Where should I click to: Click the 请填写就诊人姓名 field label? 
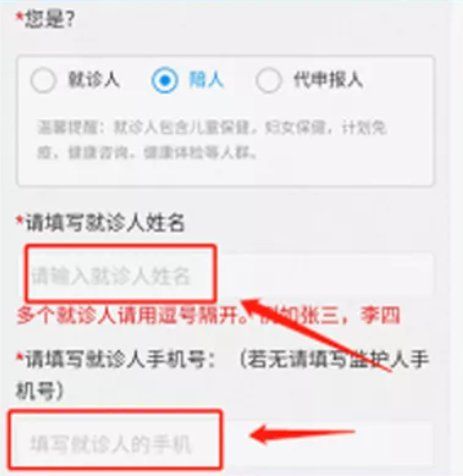(105, 222)
